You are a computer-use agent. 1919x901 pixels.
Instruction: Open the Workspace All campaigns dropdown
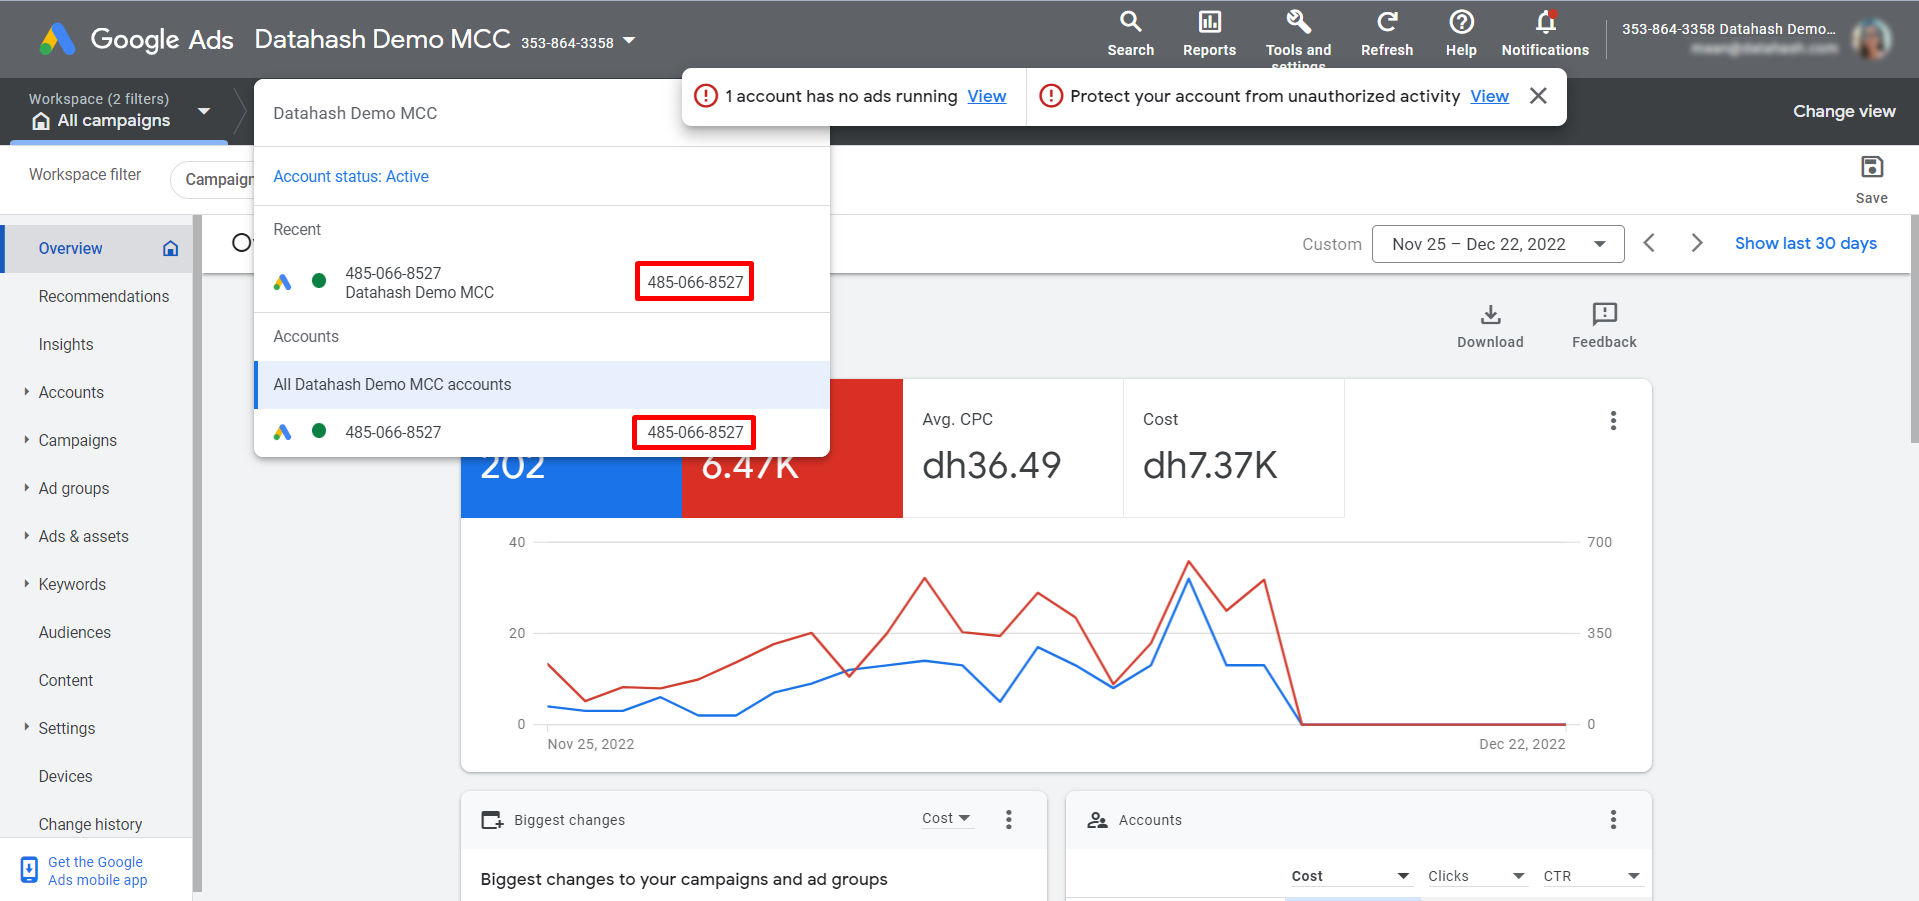(204, 111)
